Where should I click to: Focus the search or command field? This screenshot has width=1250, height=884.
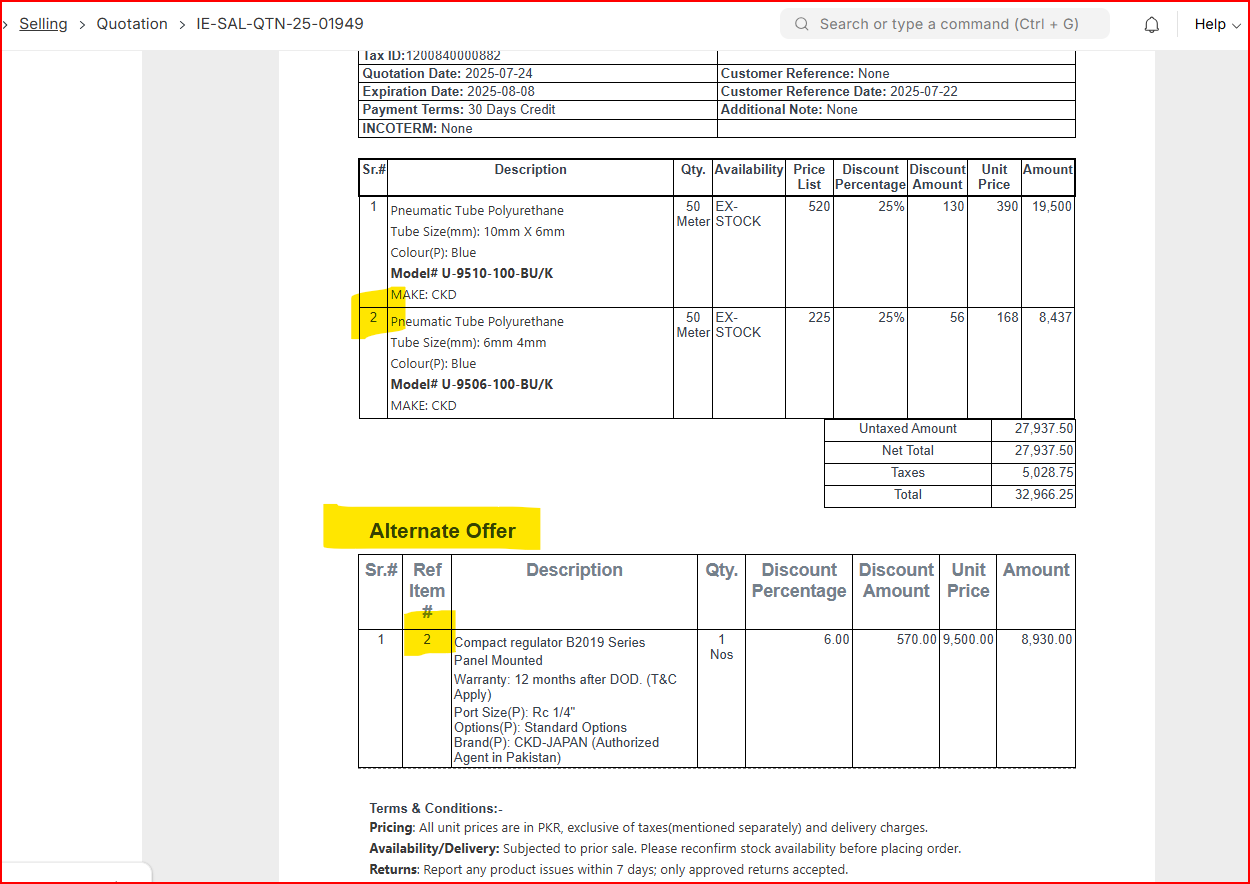948,24
